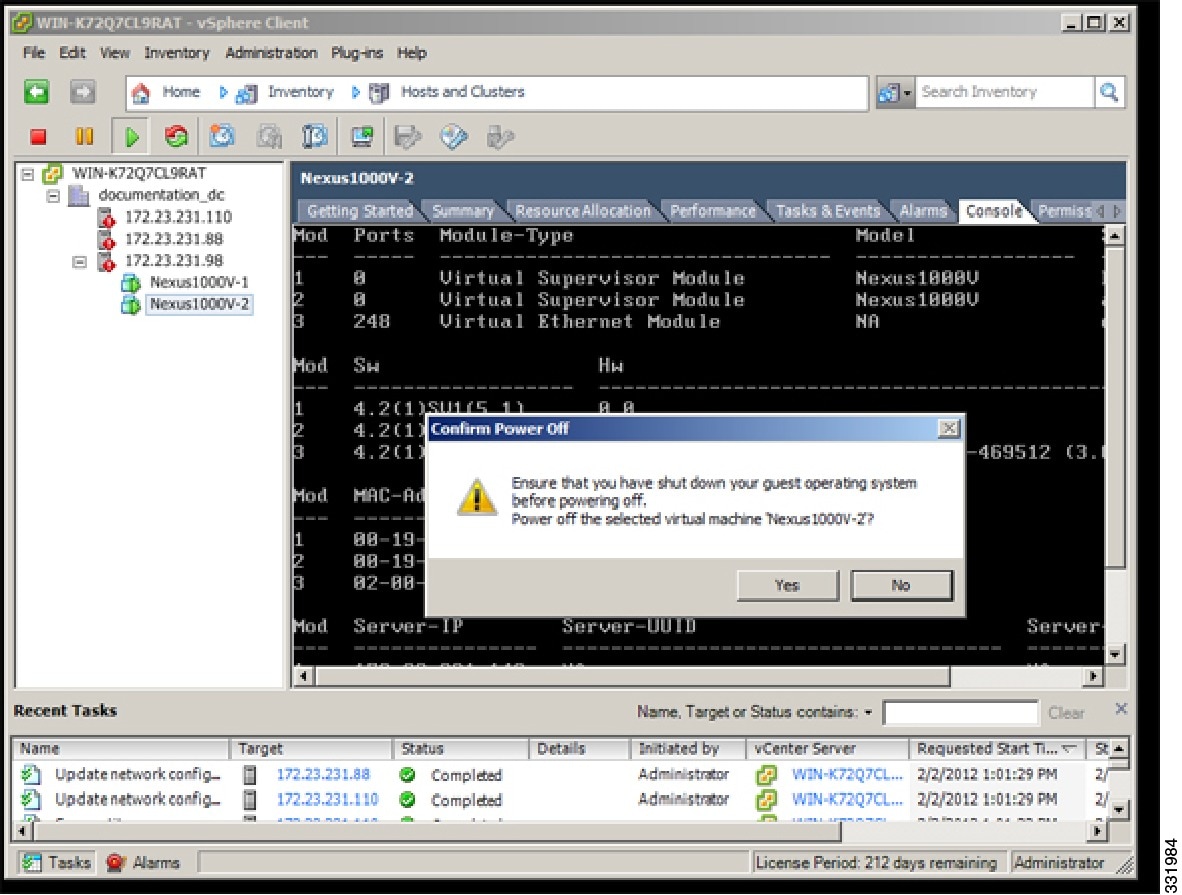1182x895 pixels.
Task: Click the Reset virtual machine icon
Action: click(176, 136)
